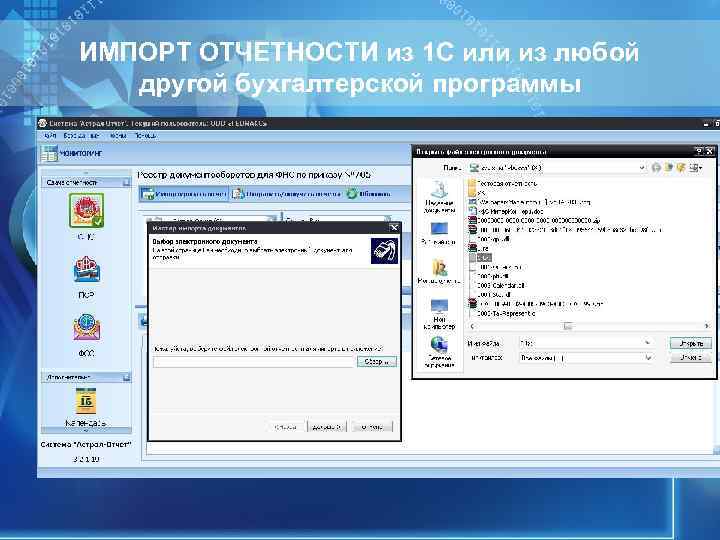Expand the Имя файла dropdown arrow
The width and height of the screenshot is (720, 540).
pos(647,343)
